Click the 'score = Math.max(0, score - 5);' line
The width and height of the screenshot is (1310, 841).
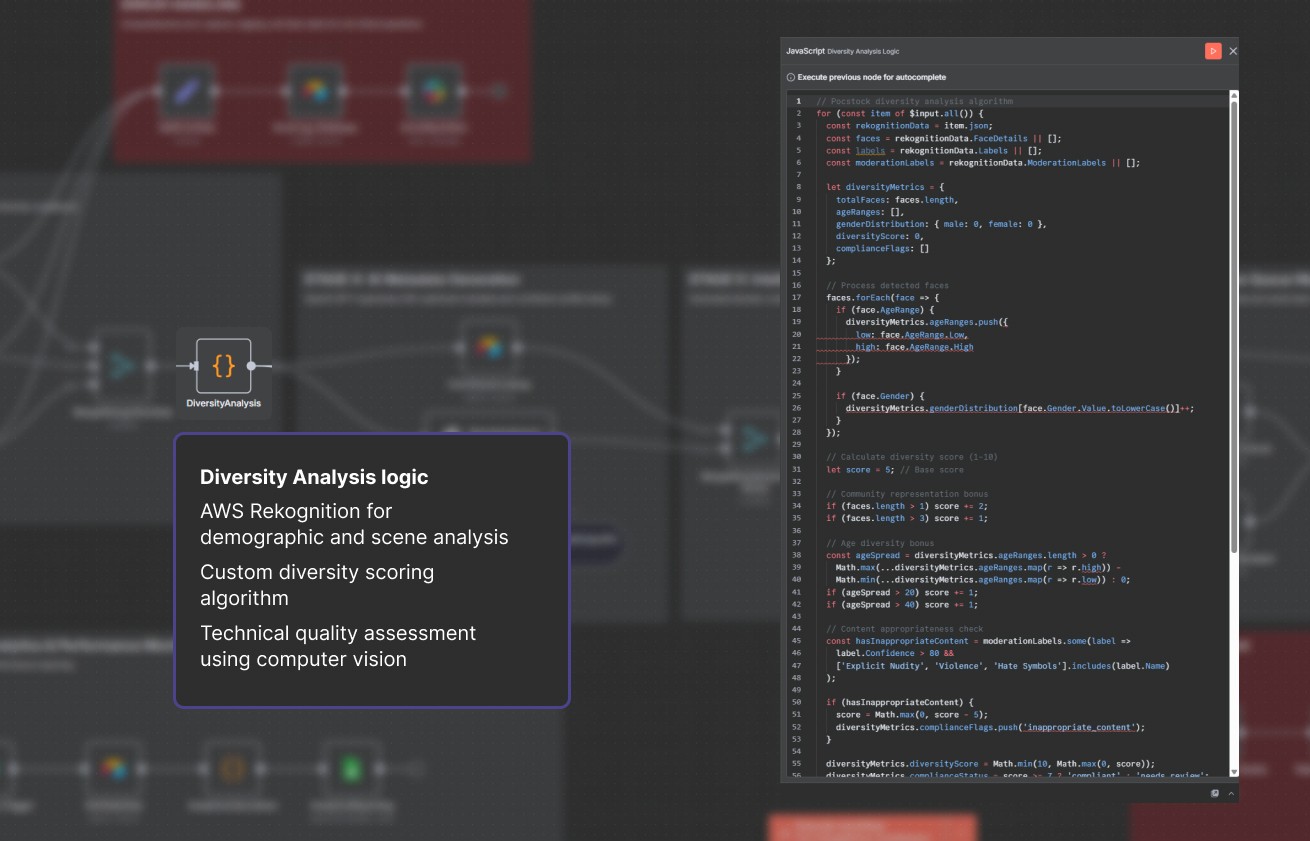click(912, 714)
